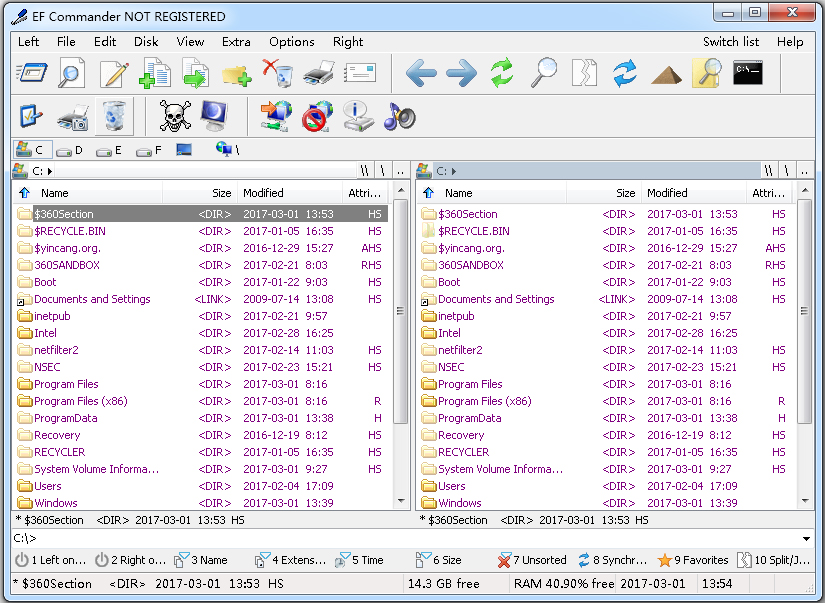825x603 pixels.
Task: Select drive D in the drive bar
Action: [69, 150]
